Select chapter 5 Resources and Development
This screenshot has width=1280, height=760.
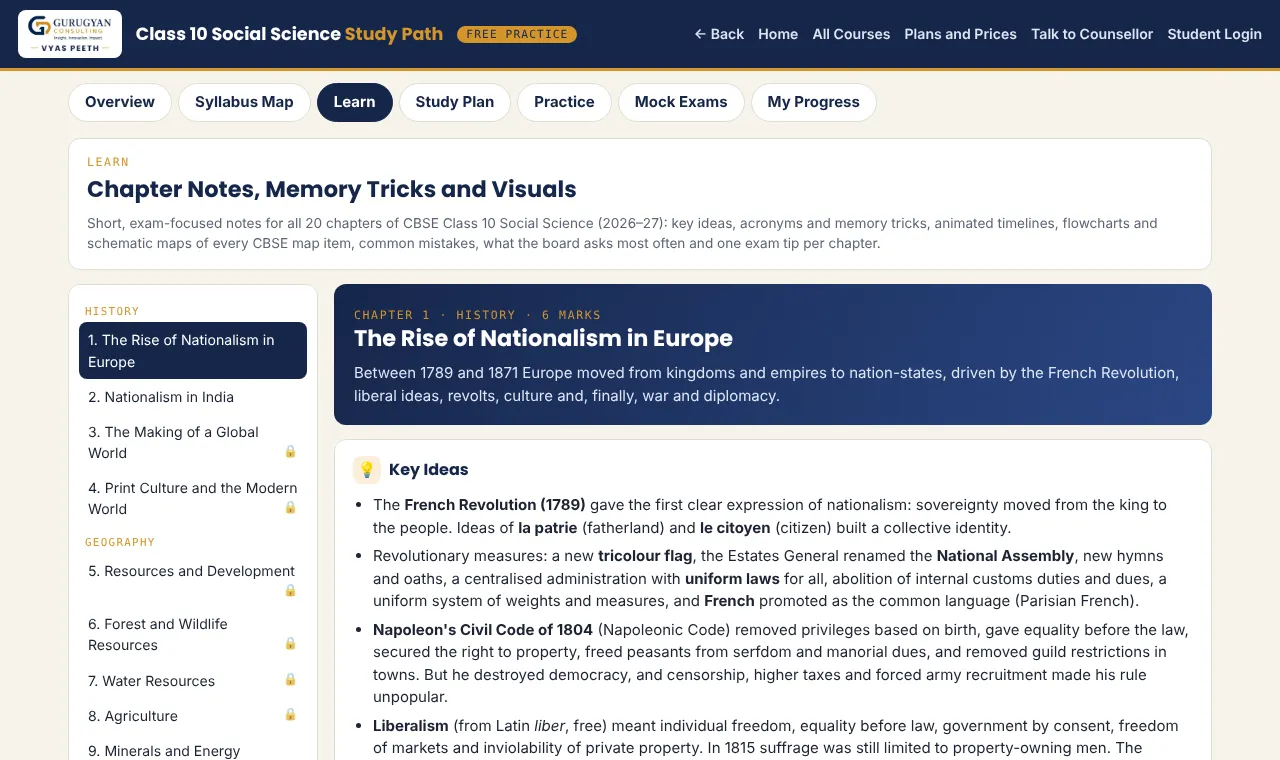click(193, 579)
